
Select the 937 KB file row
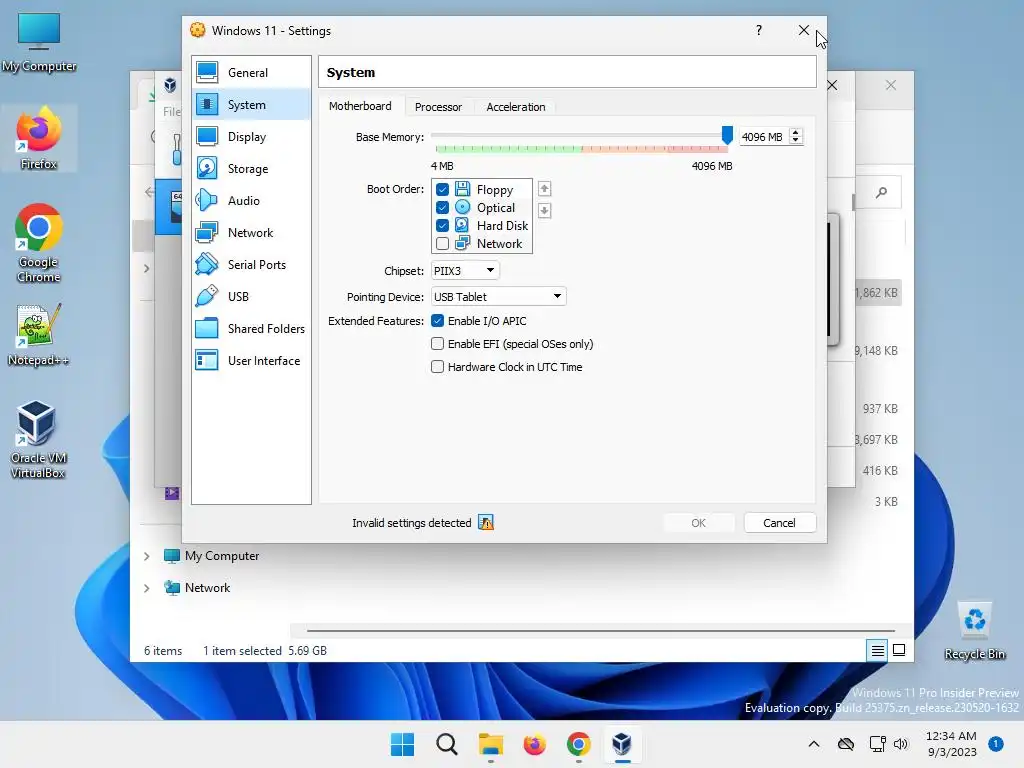pos(878,409)
